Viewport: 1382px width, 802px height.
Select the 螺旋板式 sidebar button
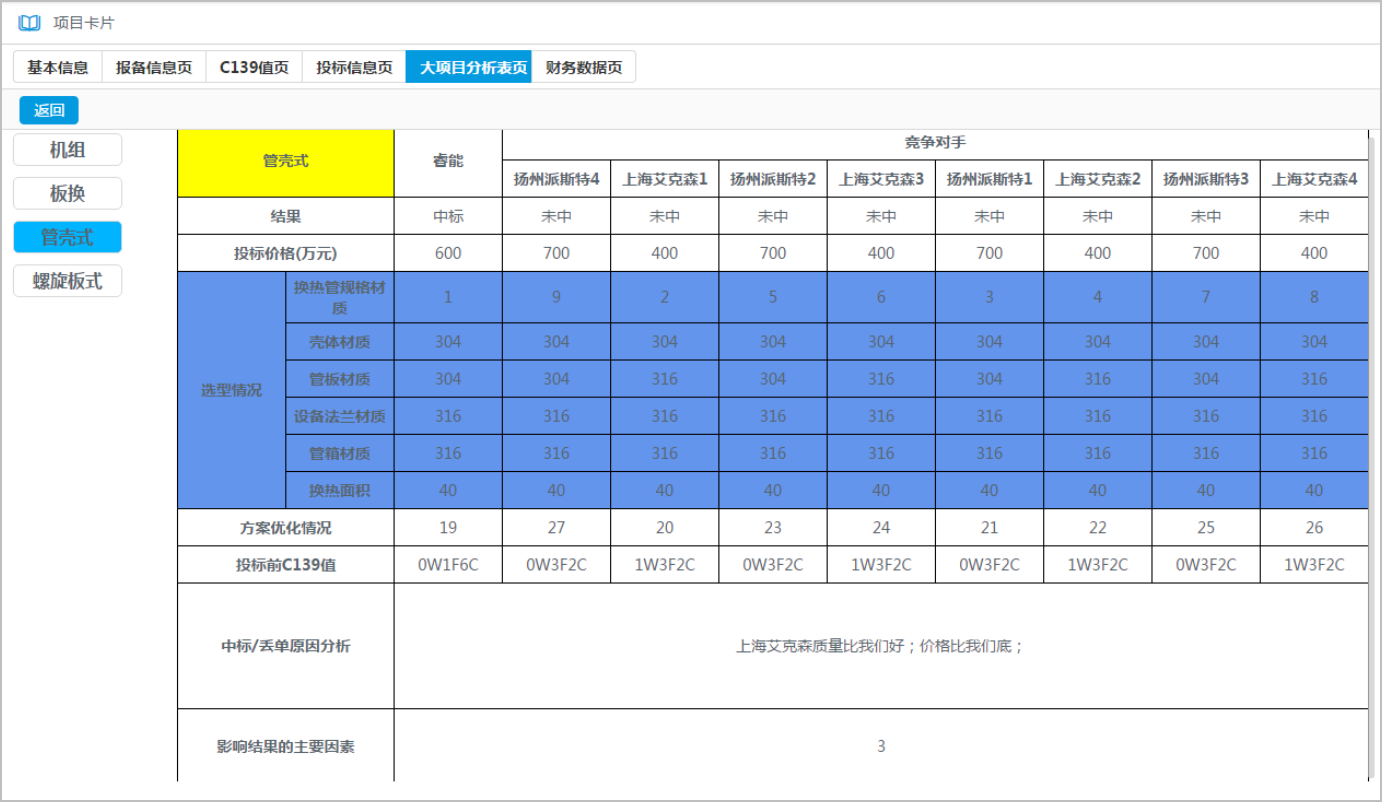coord(67,281)
